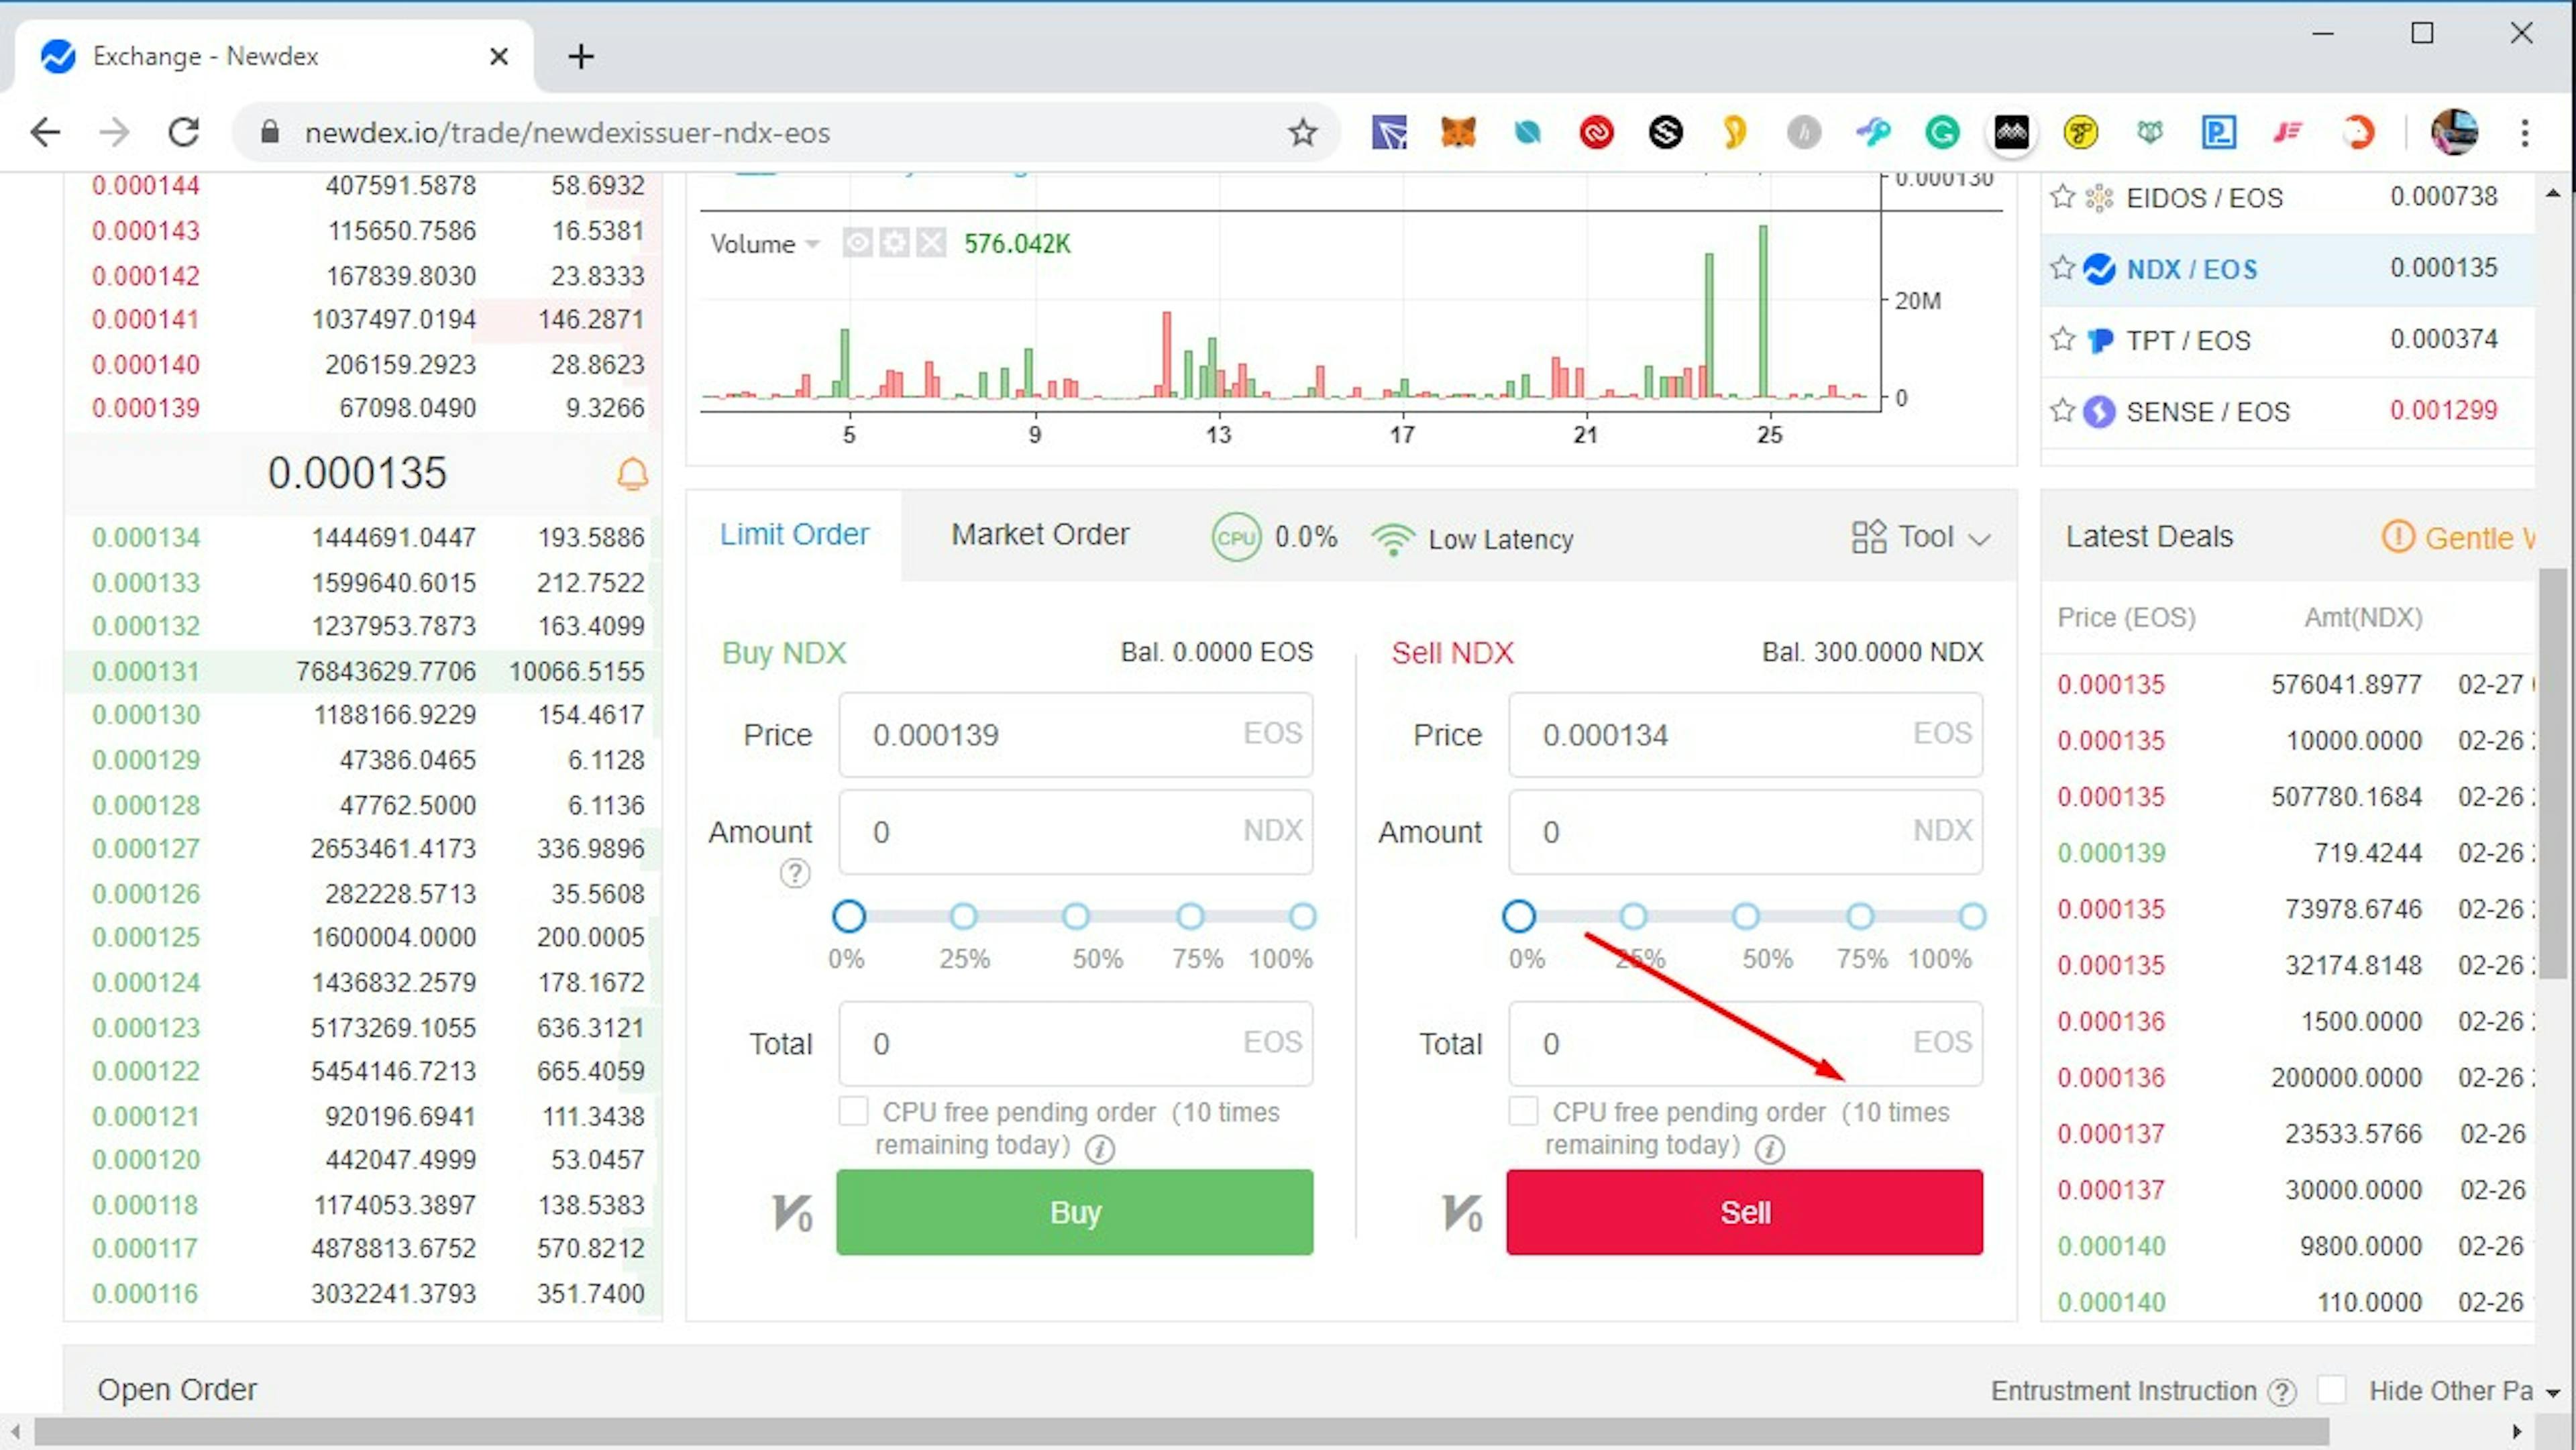Click the buy slider 0% handle
The image size is (2576, 1450).
(x=848, y=916)
